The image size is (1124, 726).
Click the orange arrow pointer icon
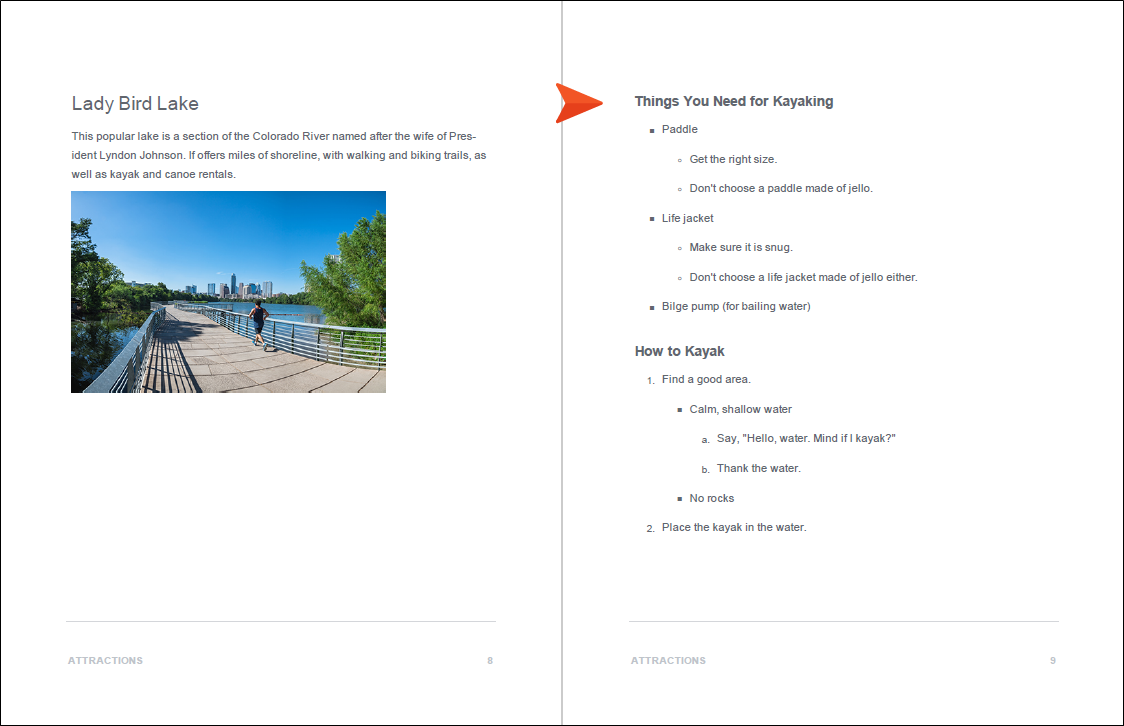(x=577, y=103)
